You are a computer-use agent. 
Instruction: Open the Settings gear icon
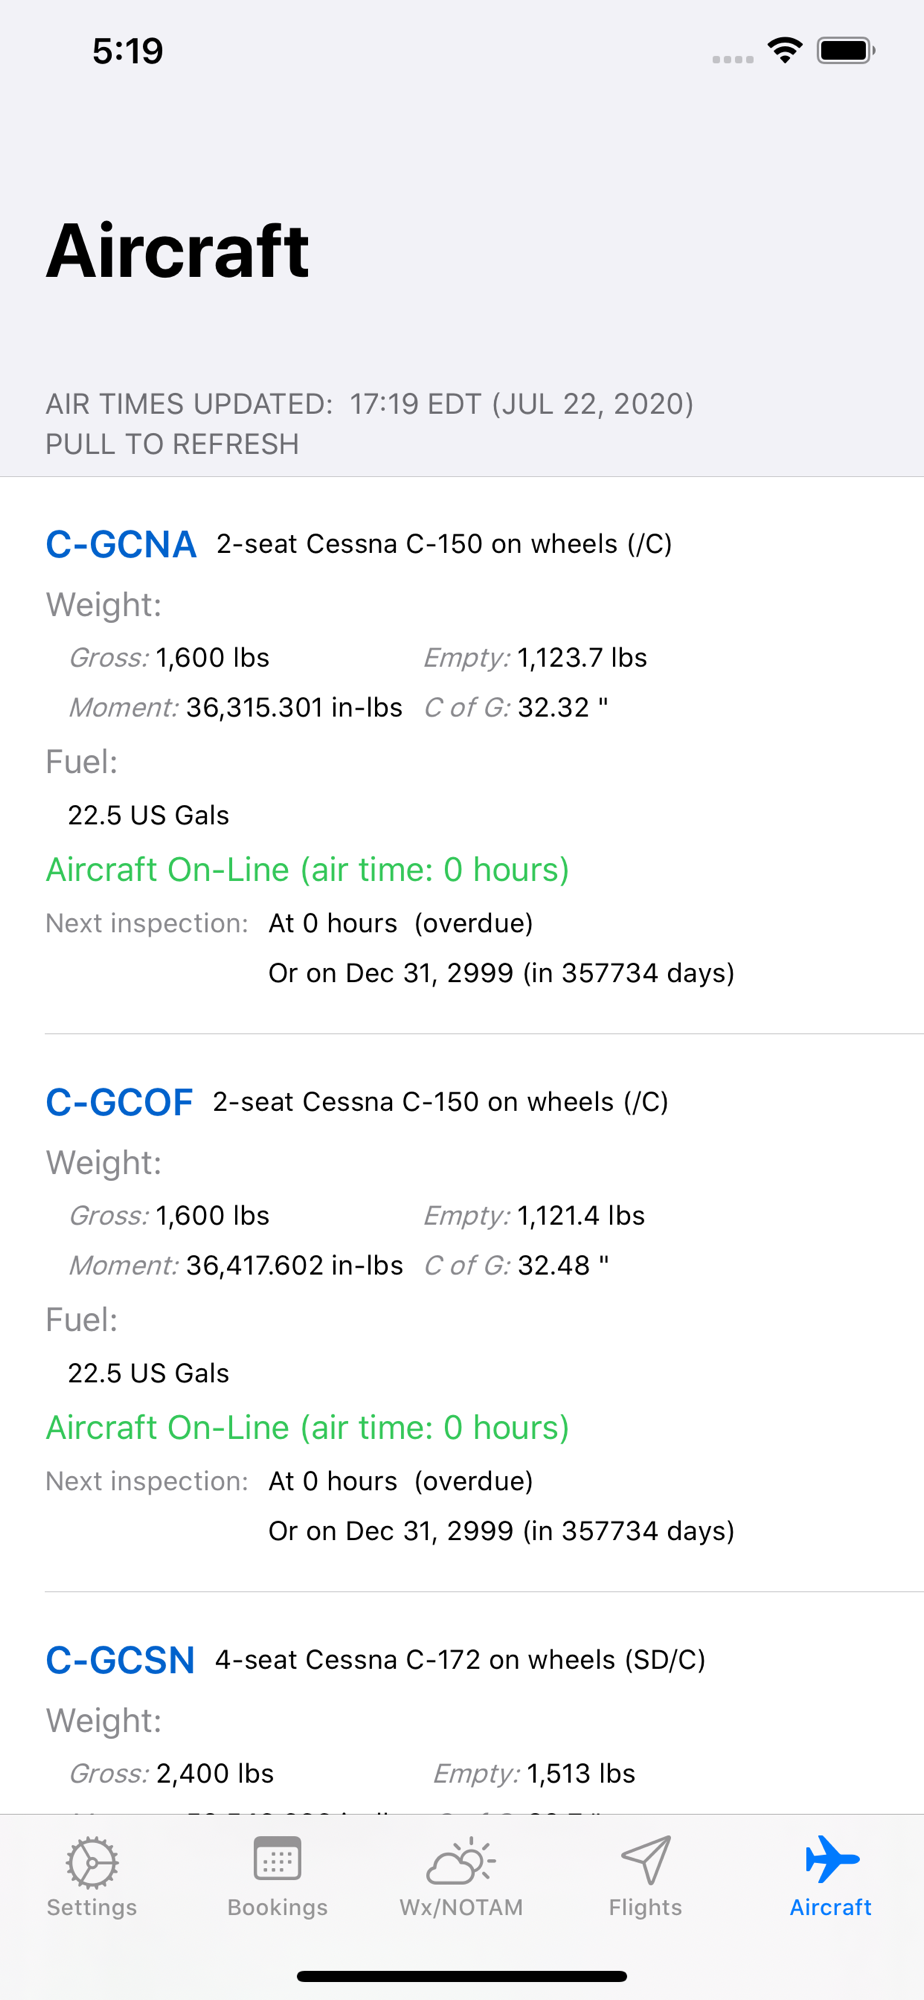92,1862
